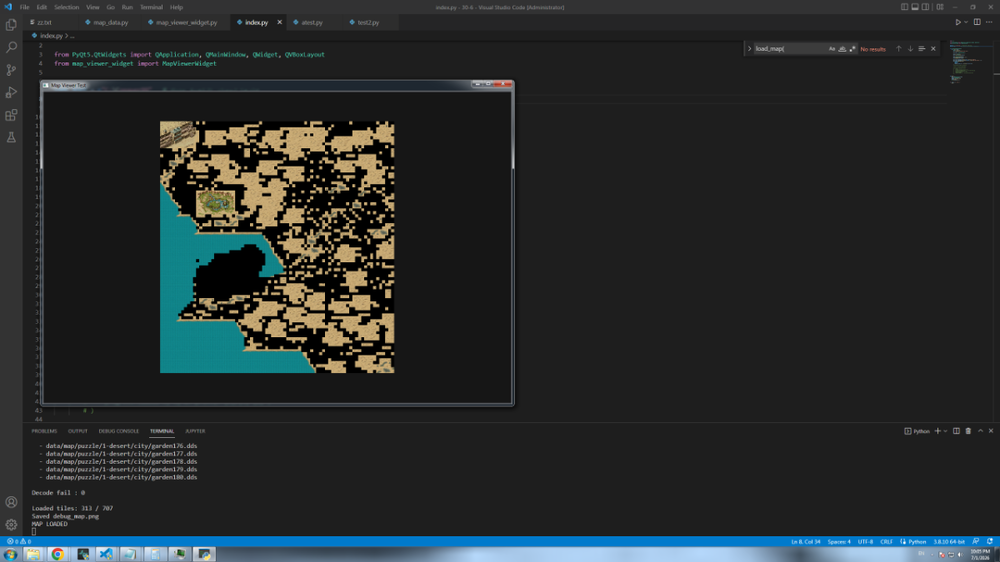Open the editor More Actions ellipsis
Viewport: 1000px width, 562px height.
coord(989,22)
